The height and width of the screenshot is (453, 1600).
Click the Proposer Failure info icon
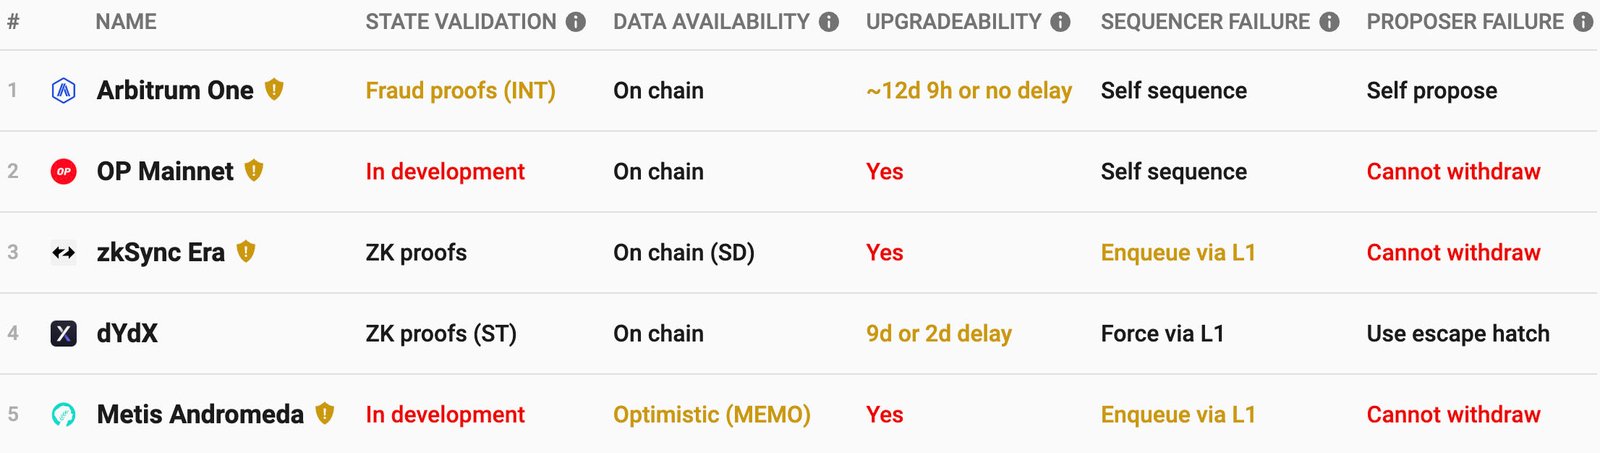coord(1583,22)
